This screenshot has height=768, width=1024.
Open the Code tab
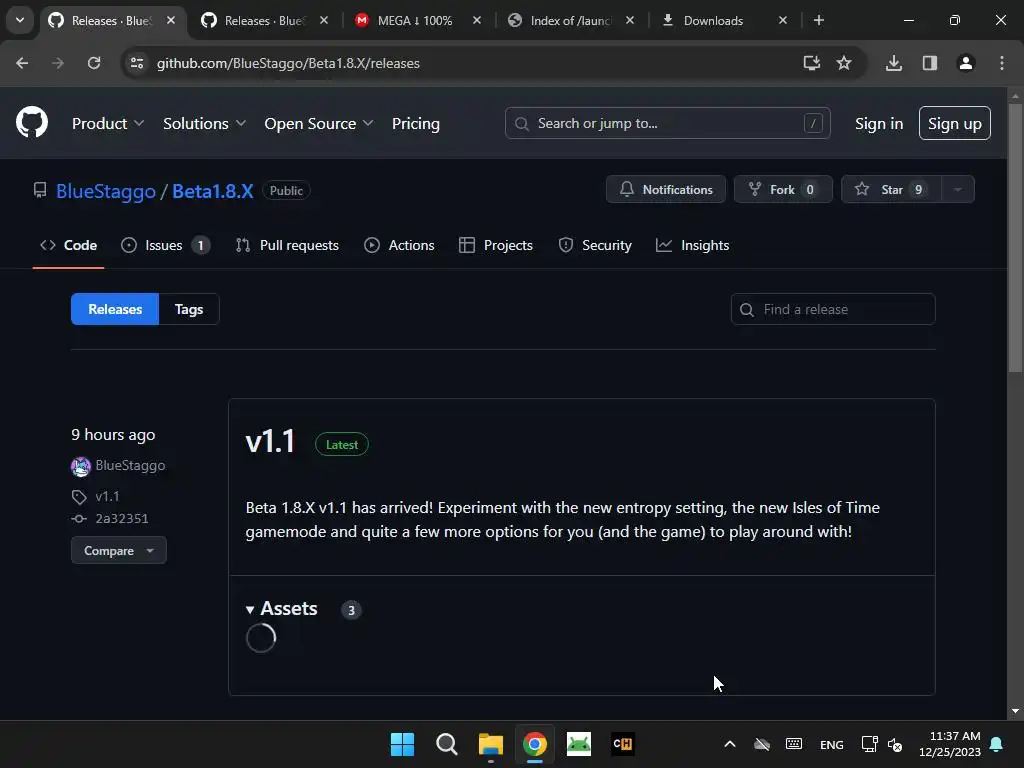click(69, 245)
